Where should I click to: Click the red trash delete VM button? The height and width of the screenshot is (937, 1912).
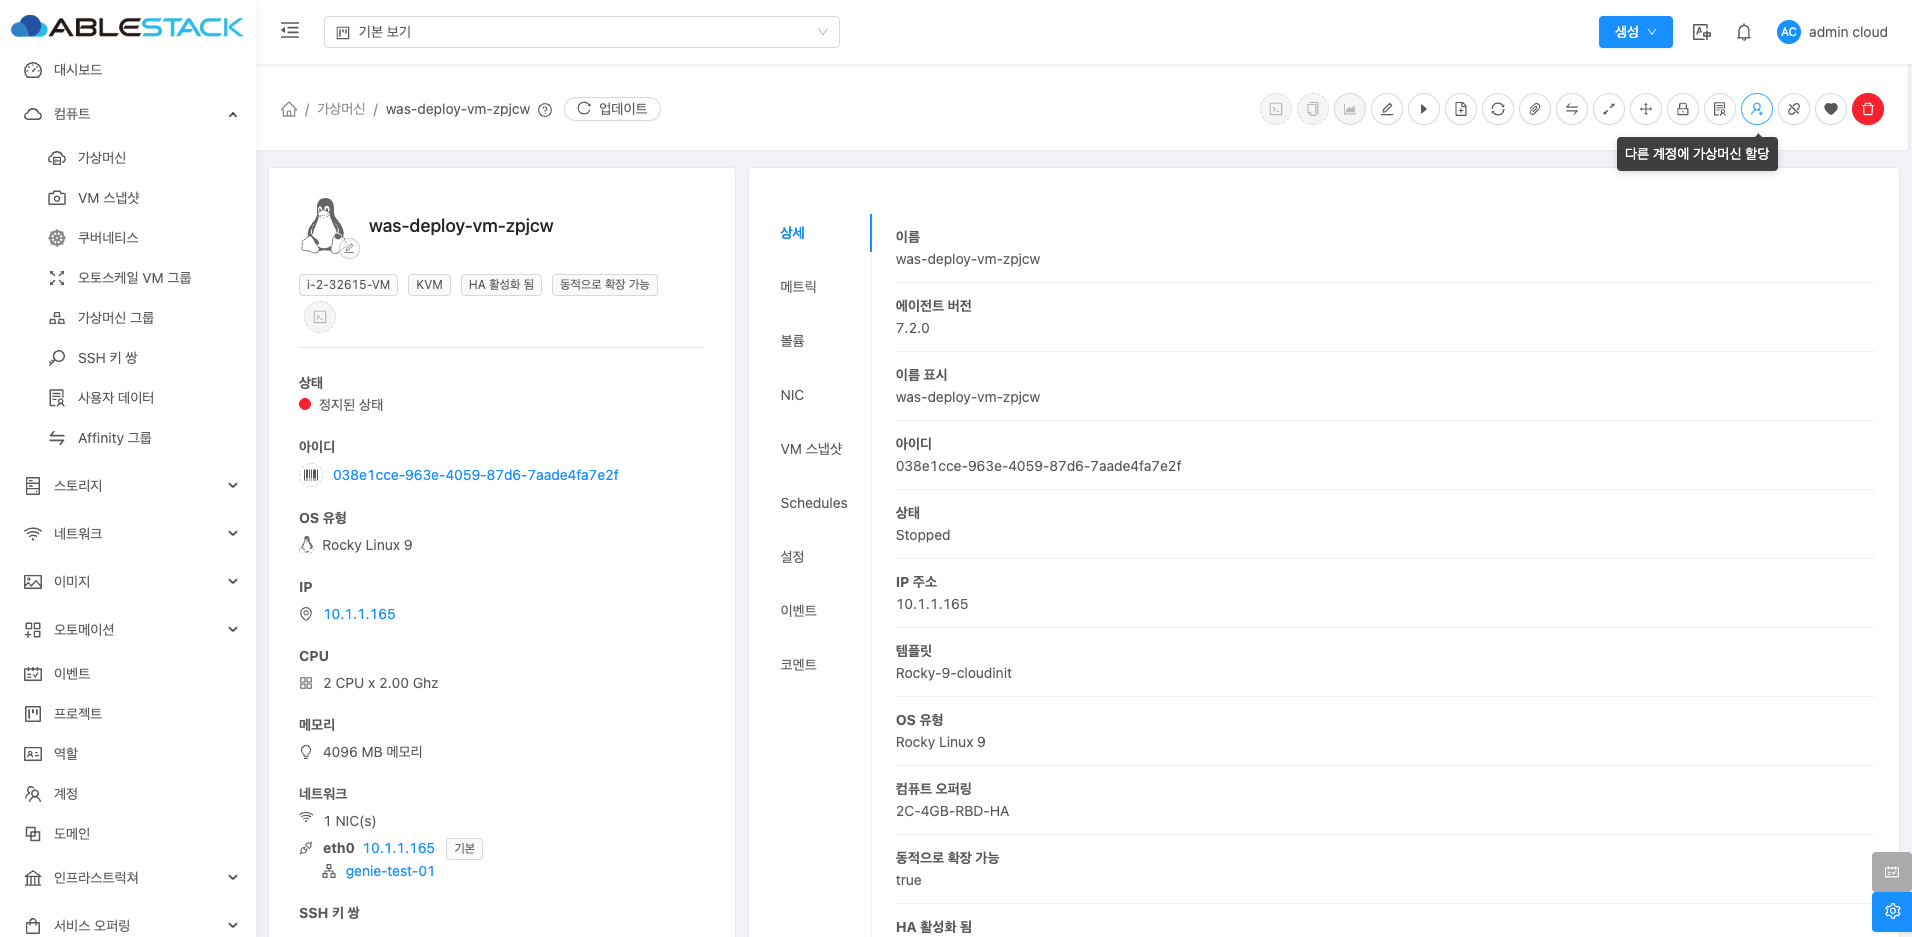[1867, 109]
